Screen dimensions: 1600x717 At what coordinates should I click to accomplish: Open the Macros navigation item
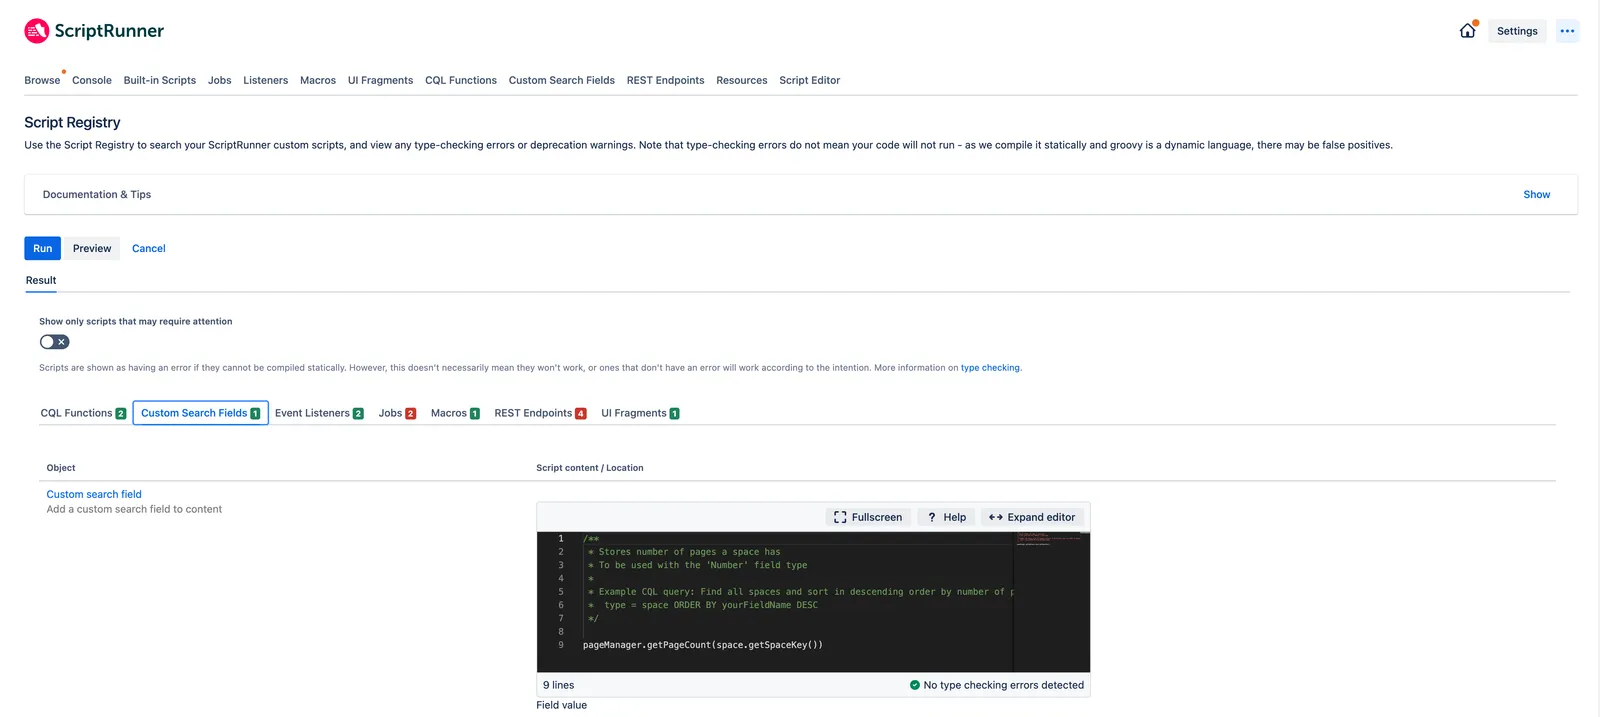coord(318,80)
